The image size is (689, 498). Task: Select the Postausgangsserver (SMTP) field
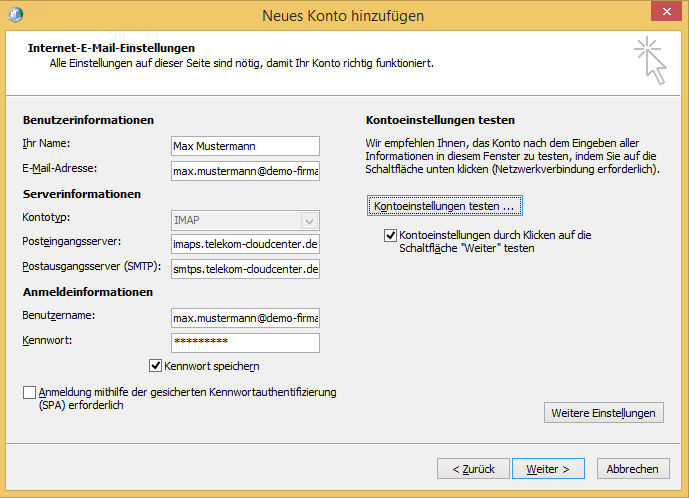click(x=245, y=269)
